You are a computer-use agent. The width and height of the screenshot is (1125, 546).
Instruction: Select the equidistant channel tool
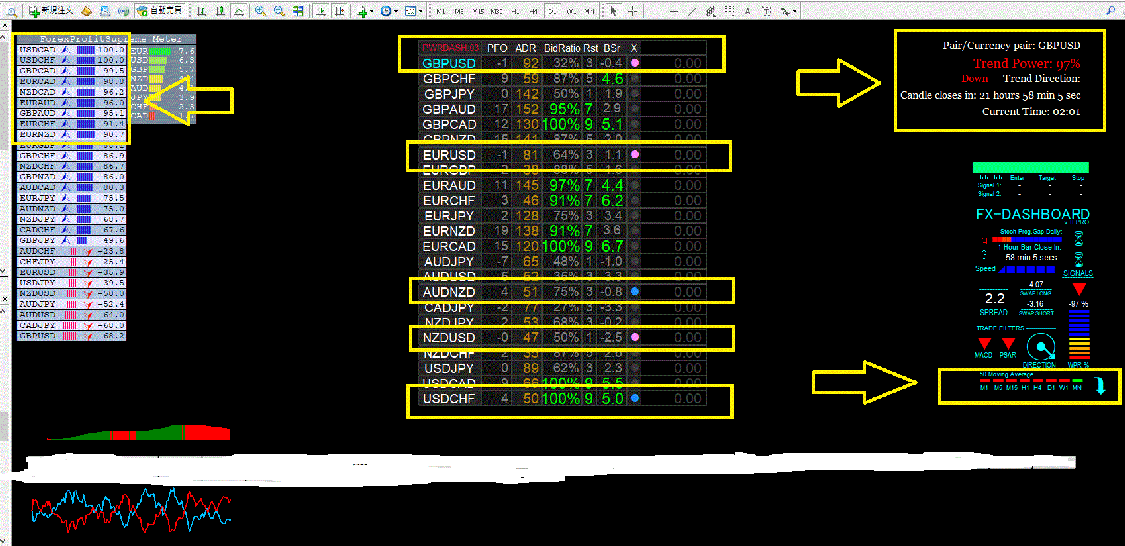click(710, 11)
